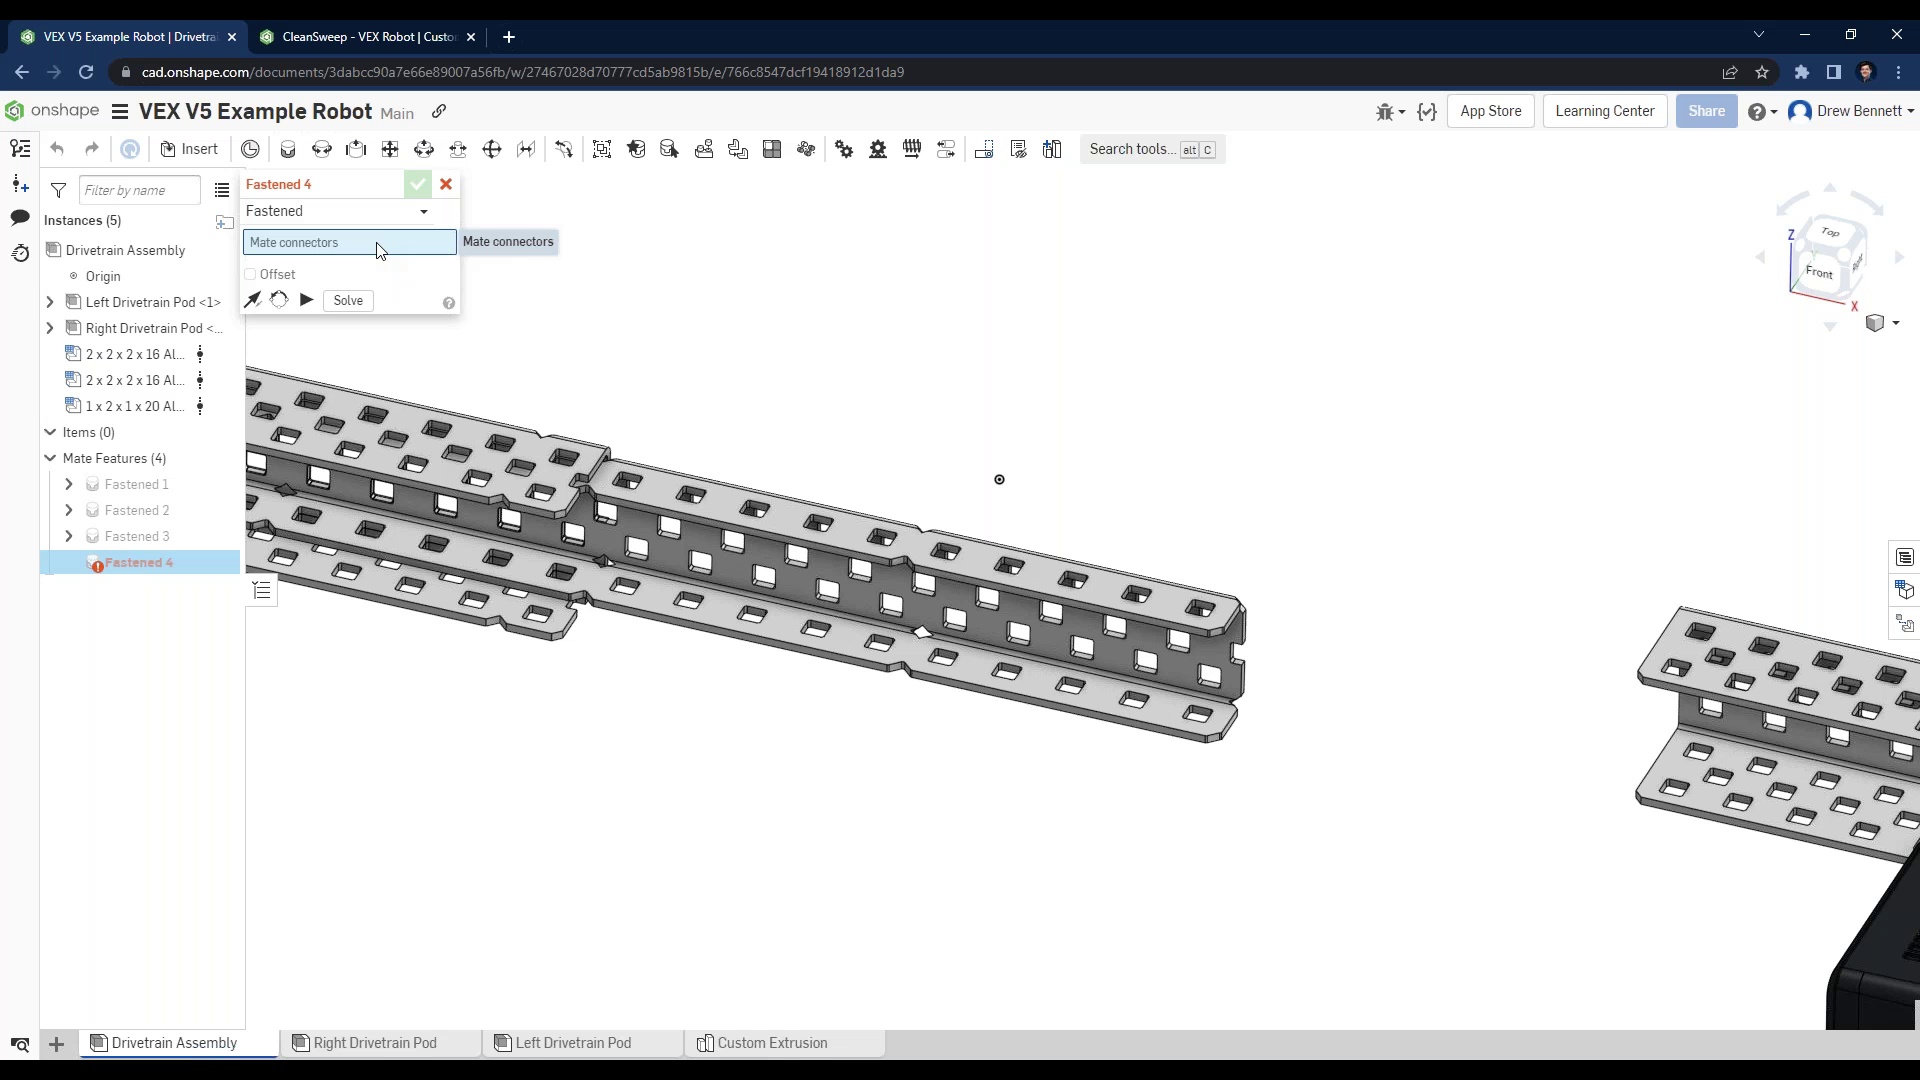The width and height of the screenshot is (1920, 1080).
Task: Bookmark this page with star icon
Action: pyautogui.click(x=1762, y=72)
